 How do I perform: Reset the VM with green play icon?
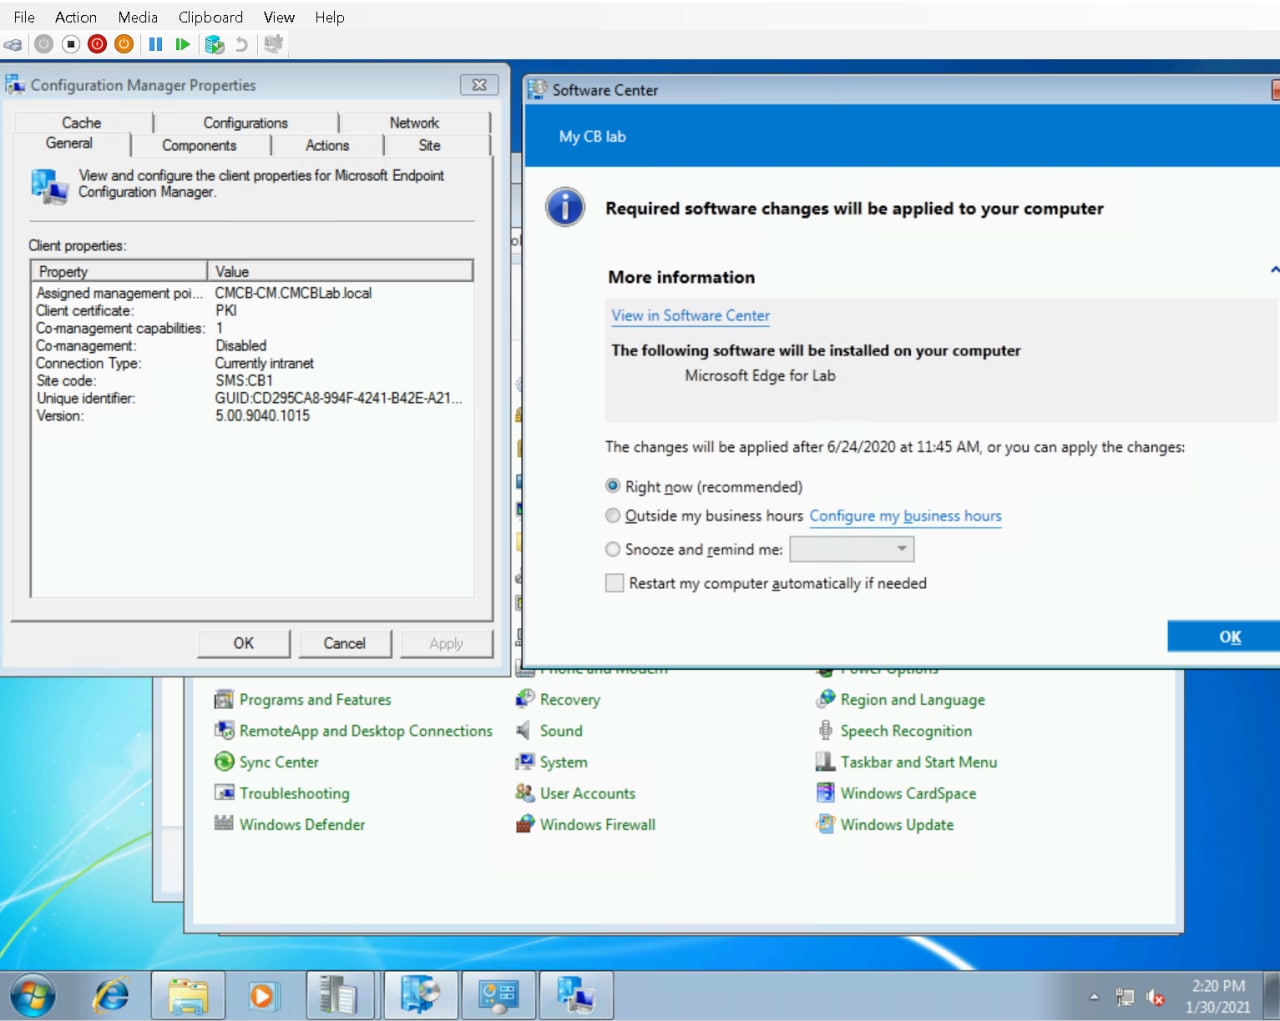click(x=182, y=44)
